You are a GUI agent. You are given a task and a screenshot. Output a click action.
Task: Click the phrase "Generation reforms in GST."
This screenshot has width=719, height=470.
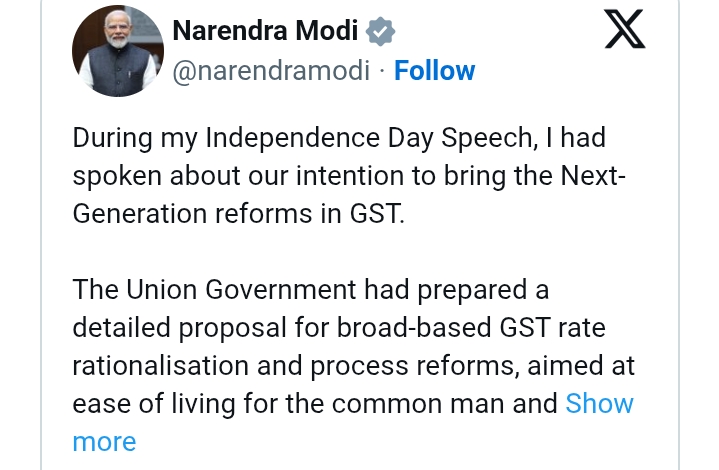[239, 212]
